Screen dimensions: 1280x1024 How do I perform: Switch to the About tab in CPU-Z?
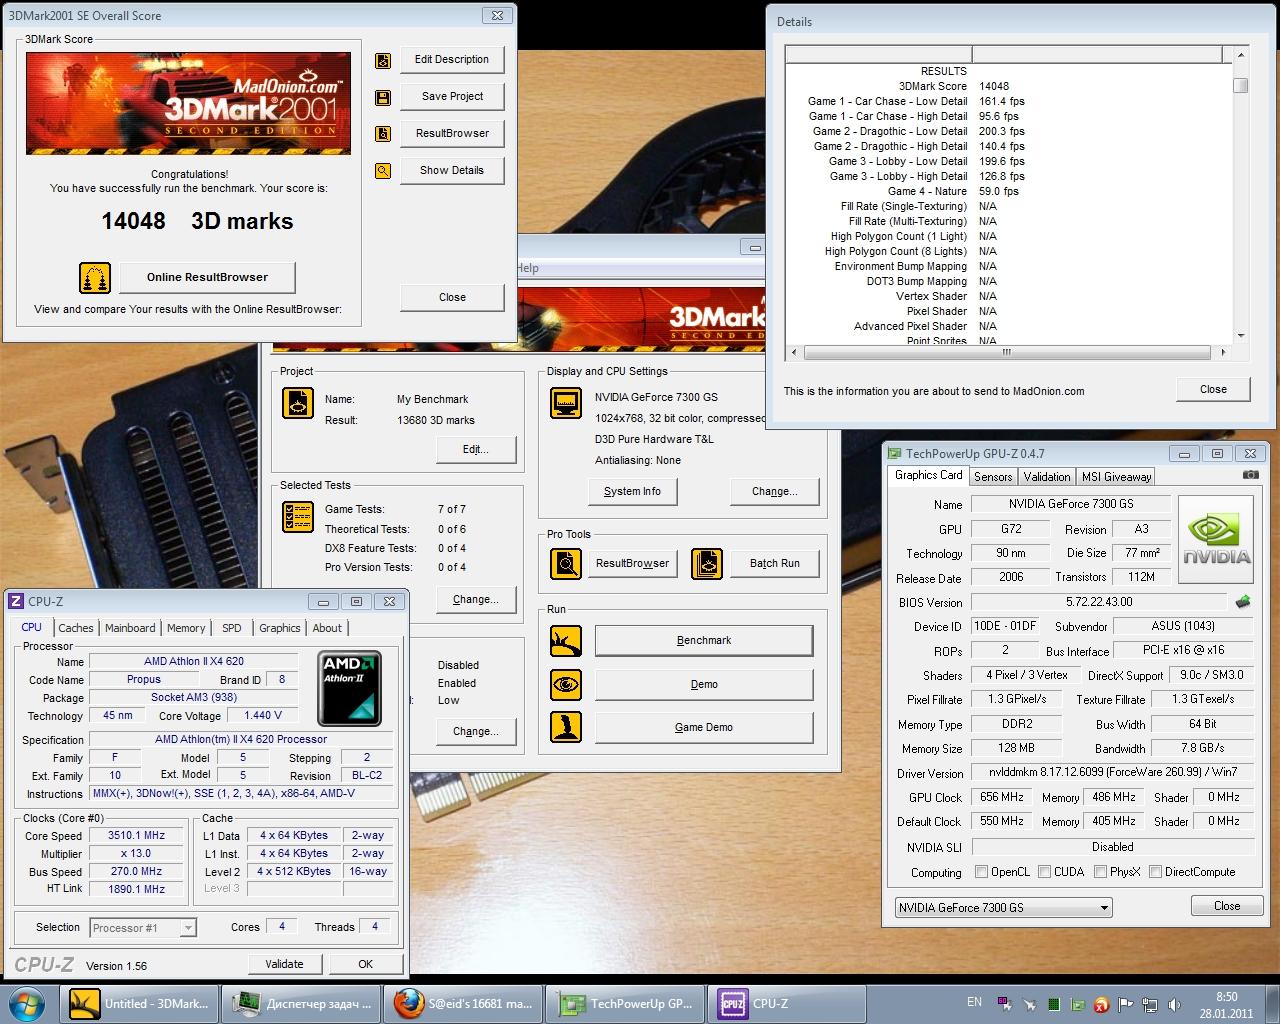pos(327,628)
